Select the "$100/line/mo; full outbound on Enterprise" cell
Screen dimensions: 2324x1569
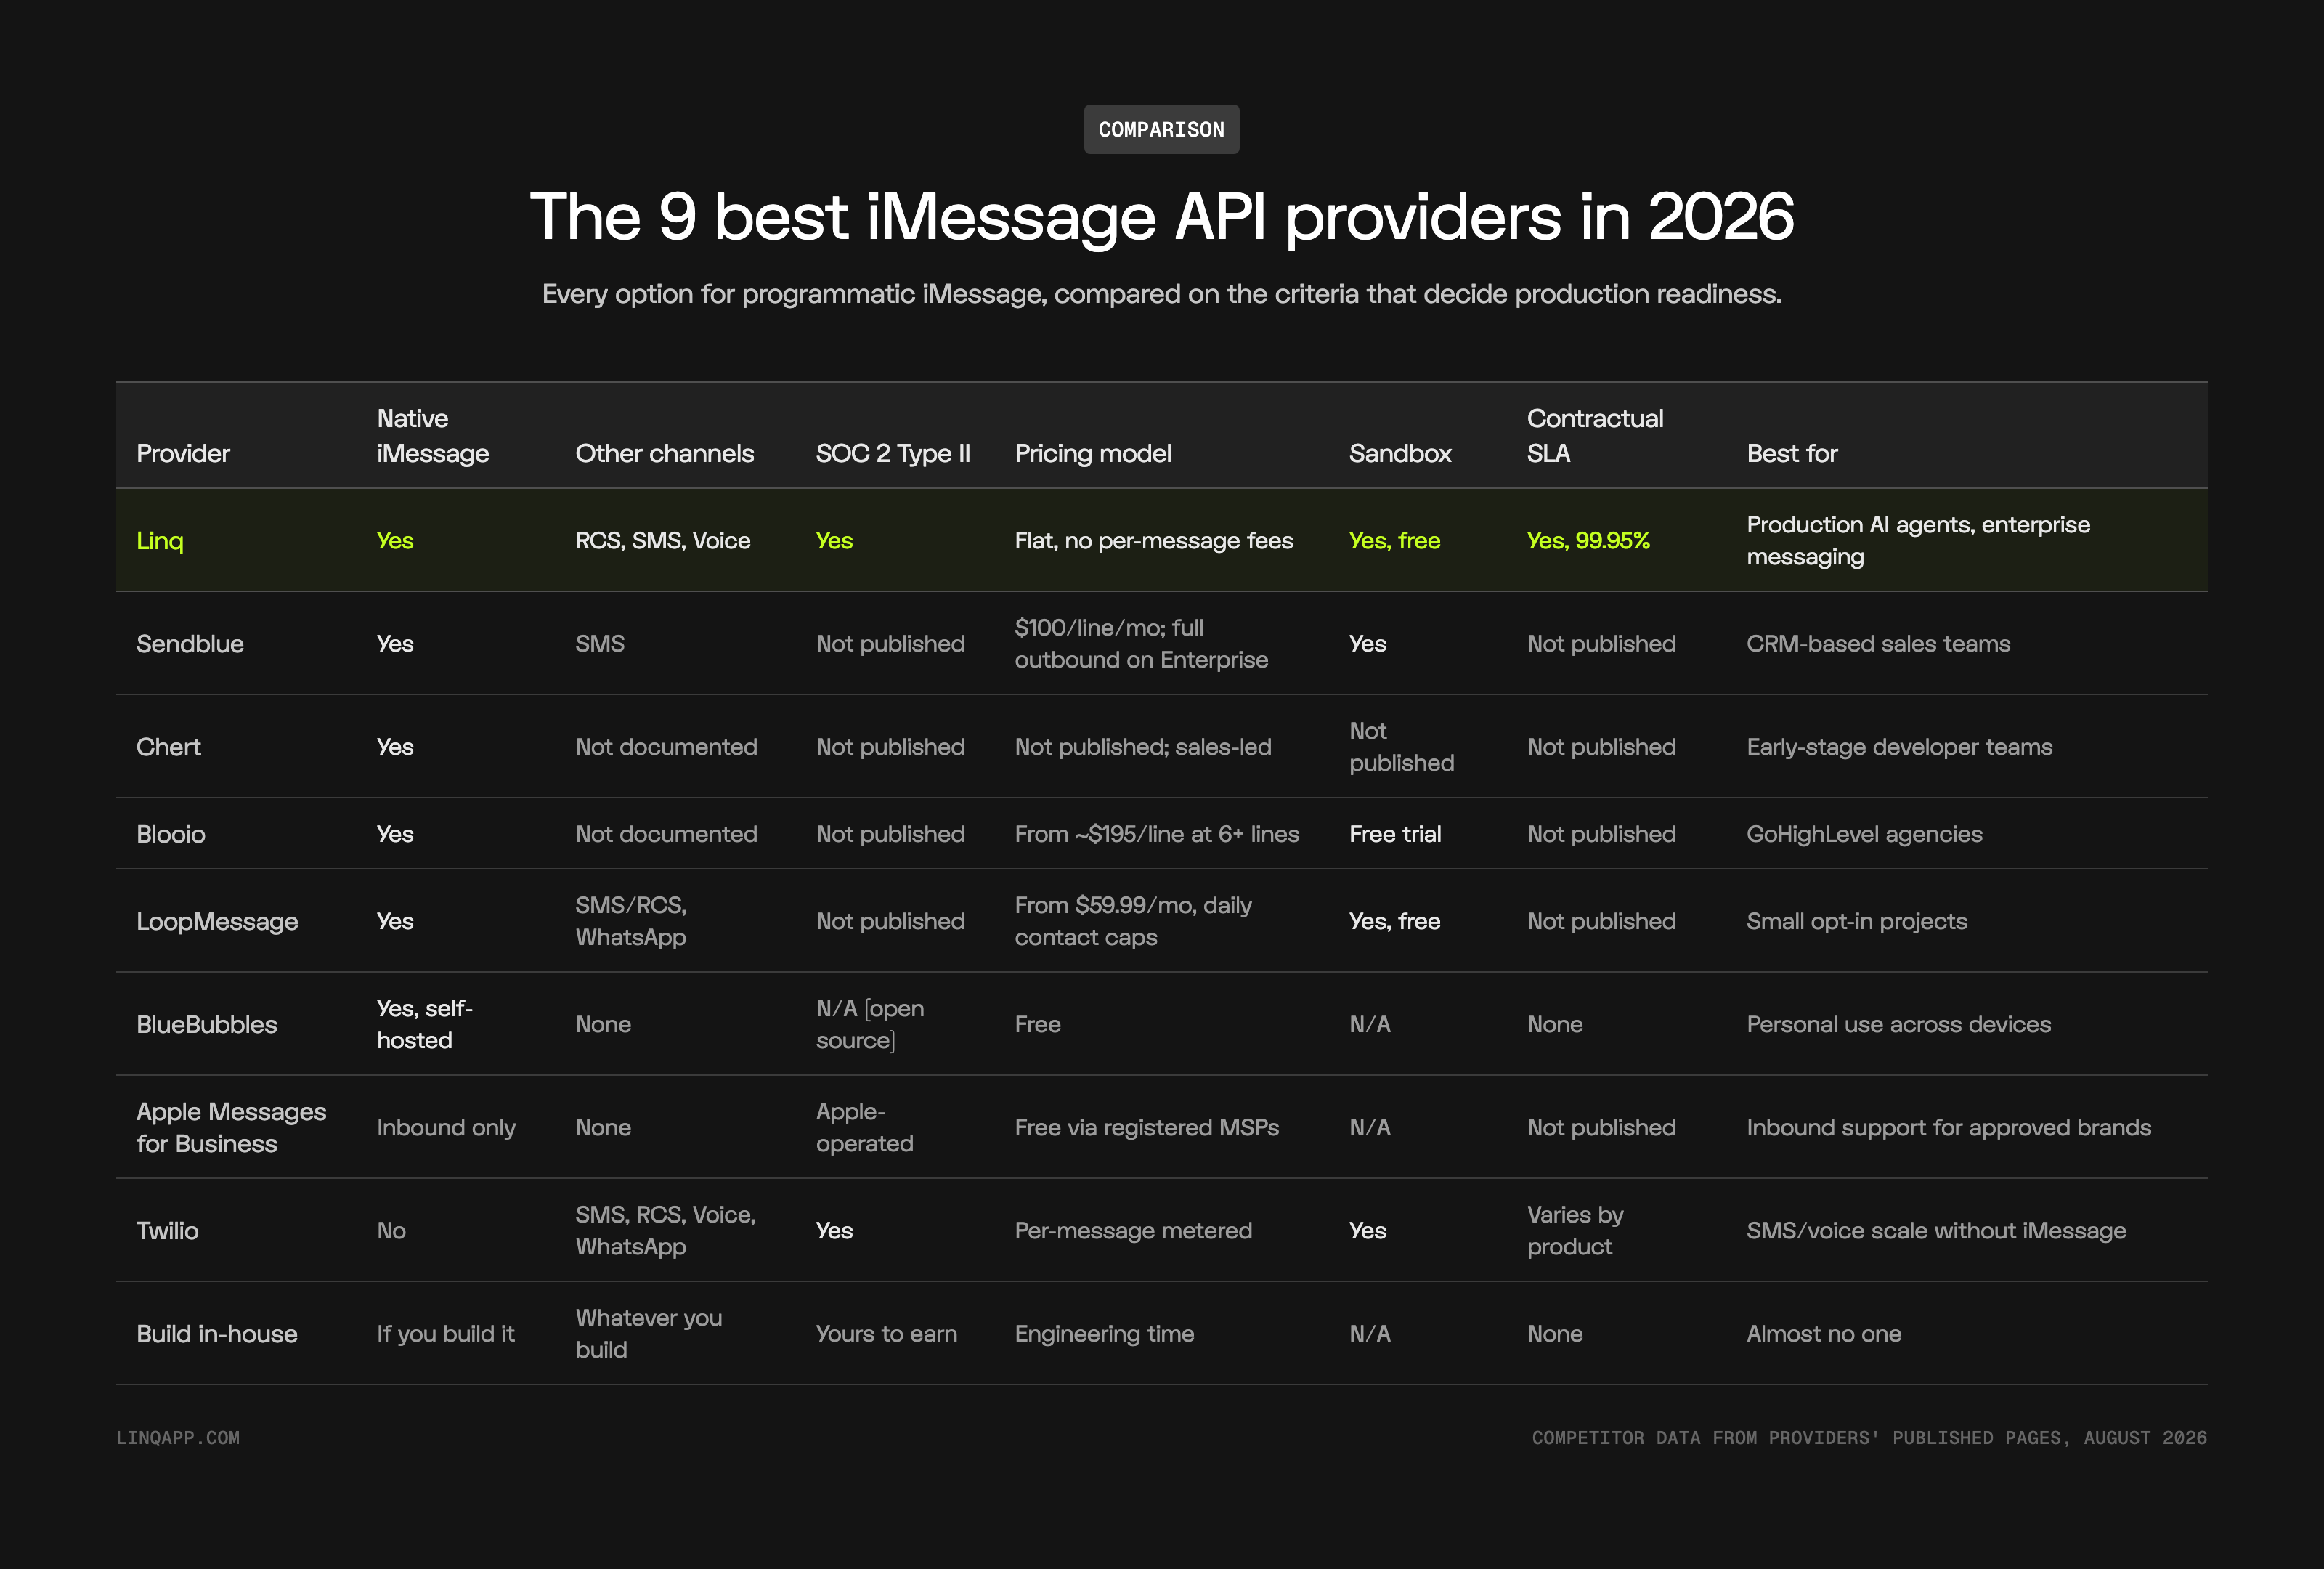pyautogui.click(x=1141, y=643)
